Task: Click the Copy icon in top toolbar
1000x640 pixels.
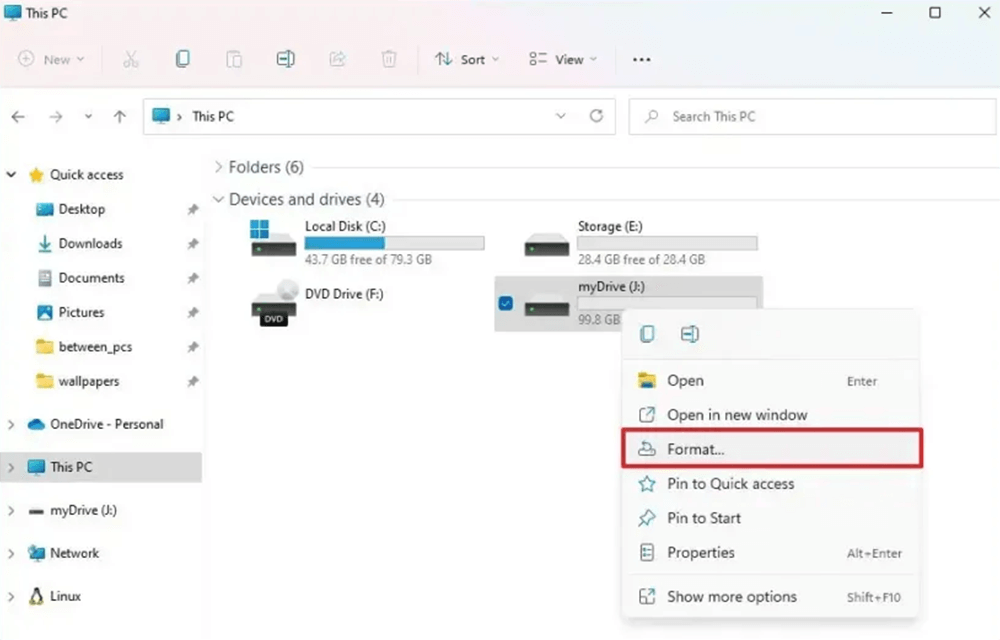Action: (x=182, y=59)
